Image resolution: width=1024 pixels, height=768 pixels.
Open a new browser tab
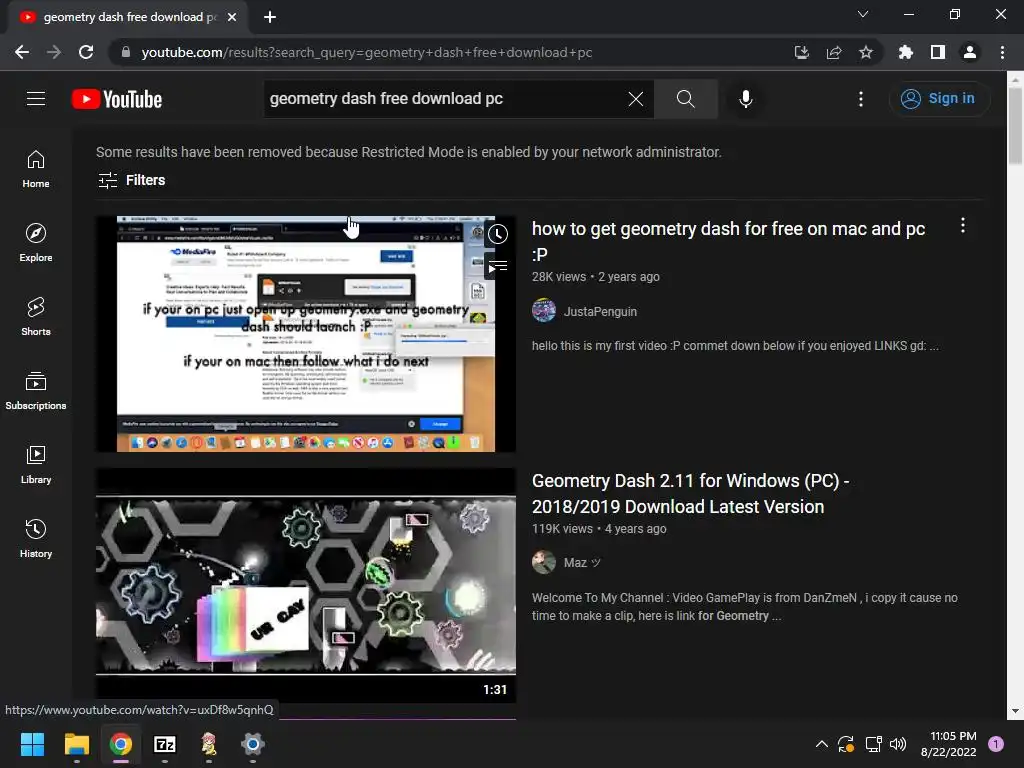[270, 17]
